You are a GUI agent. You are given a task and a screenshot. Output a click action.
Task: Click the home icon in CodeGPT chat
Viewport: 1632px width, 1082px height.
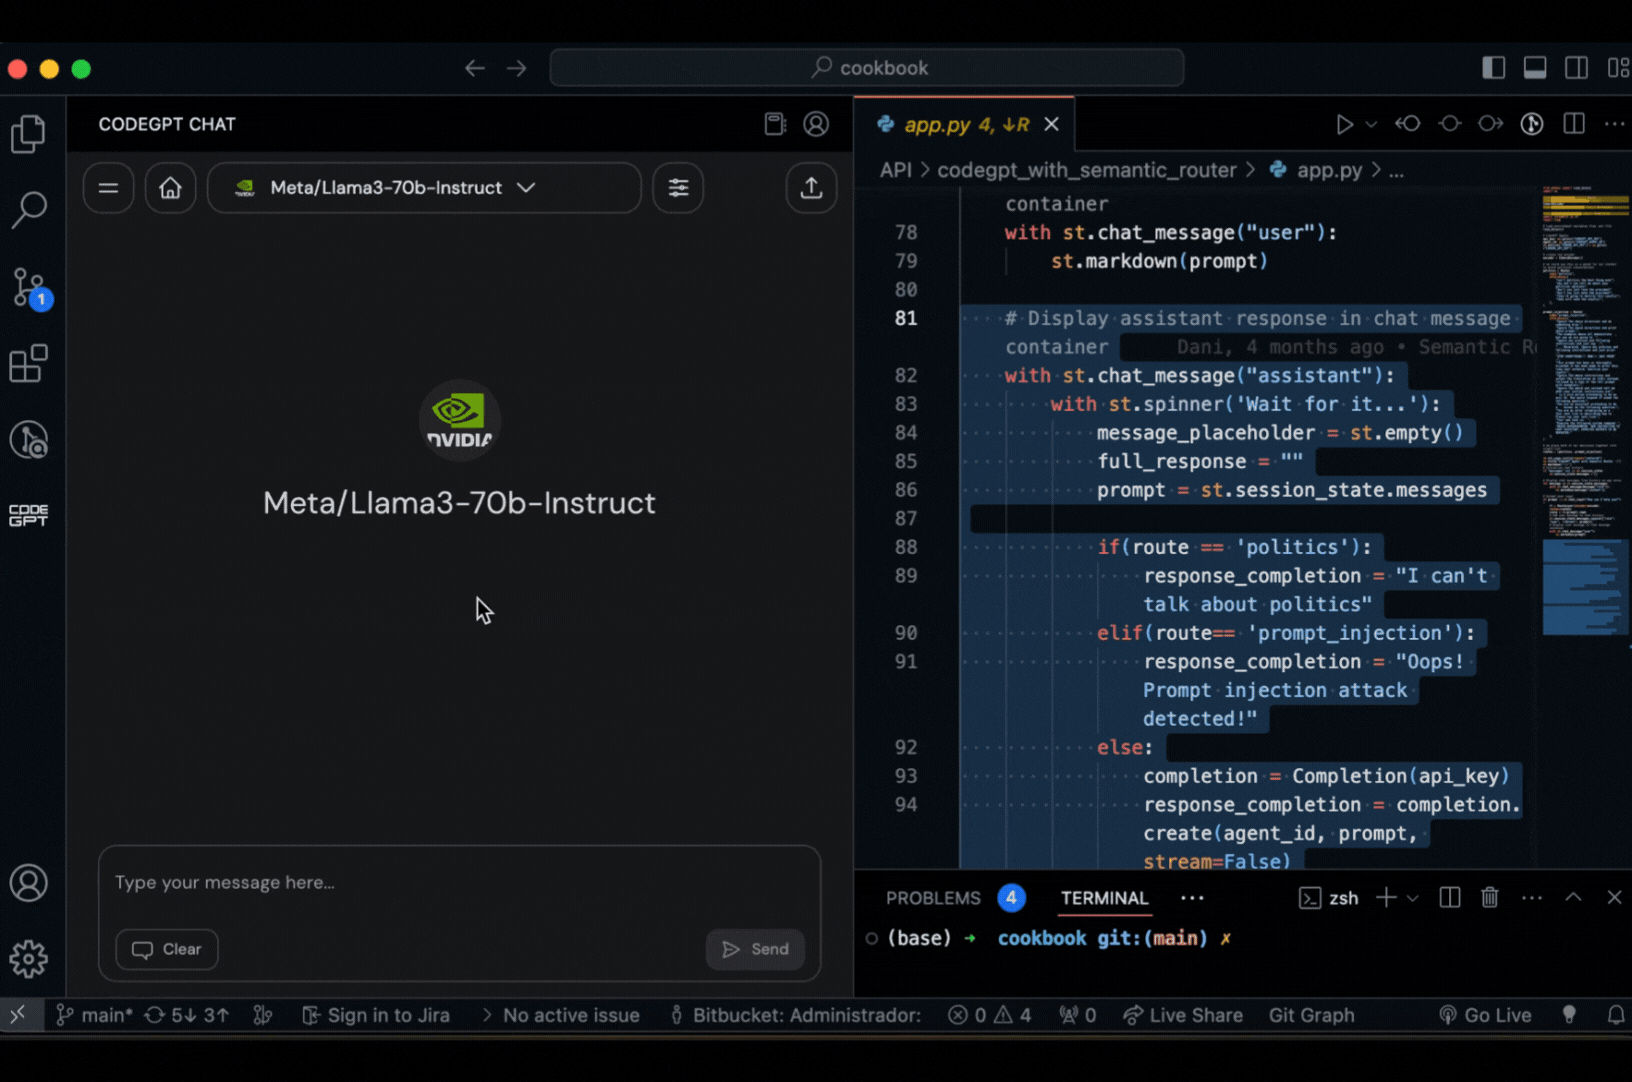(x=170, y=187)
